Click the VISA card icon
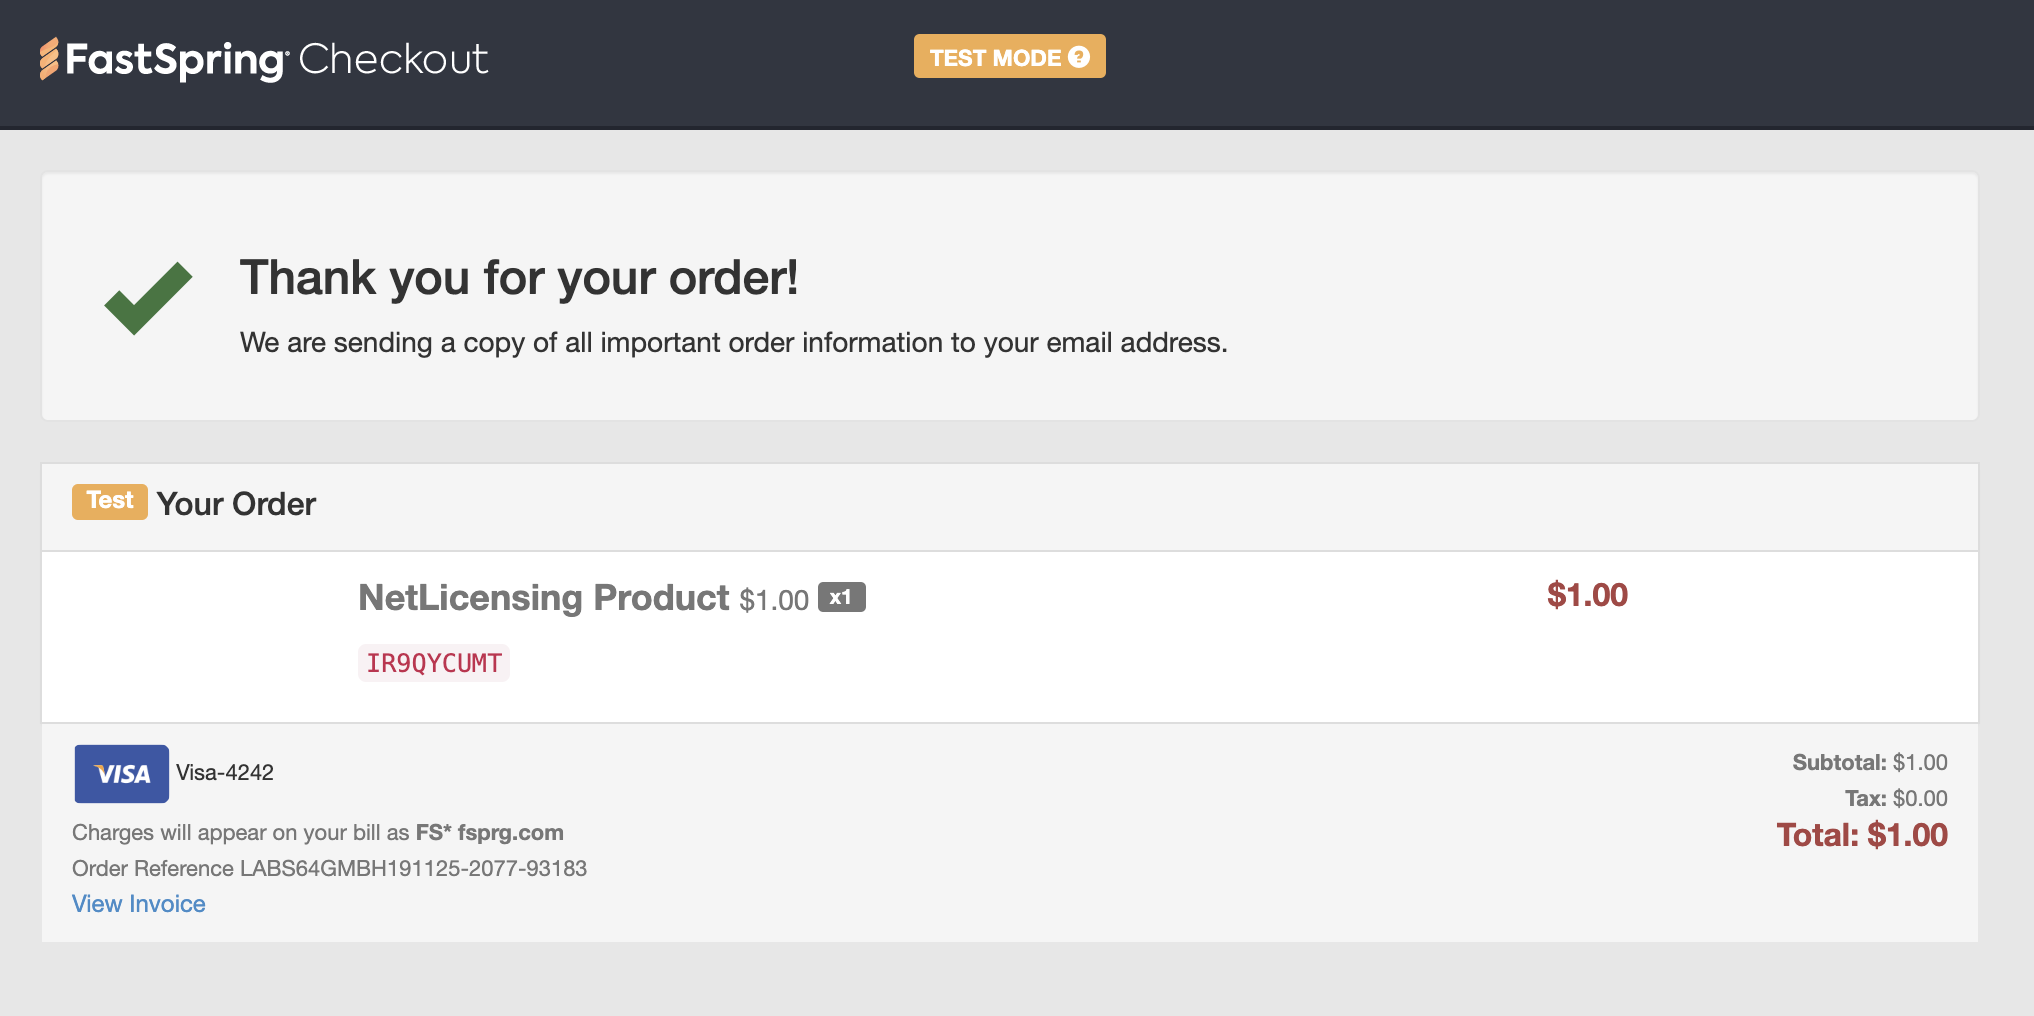 tap(121, 773)
